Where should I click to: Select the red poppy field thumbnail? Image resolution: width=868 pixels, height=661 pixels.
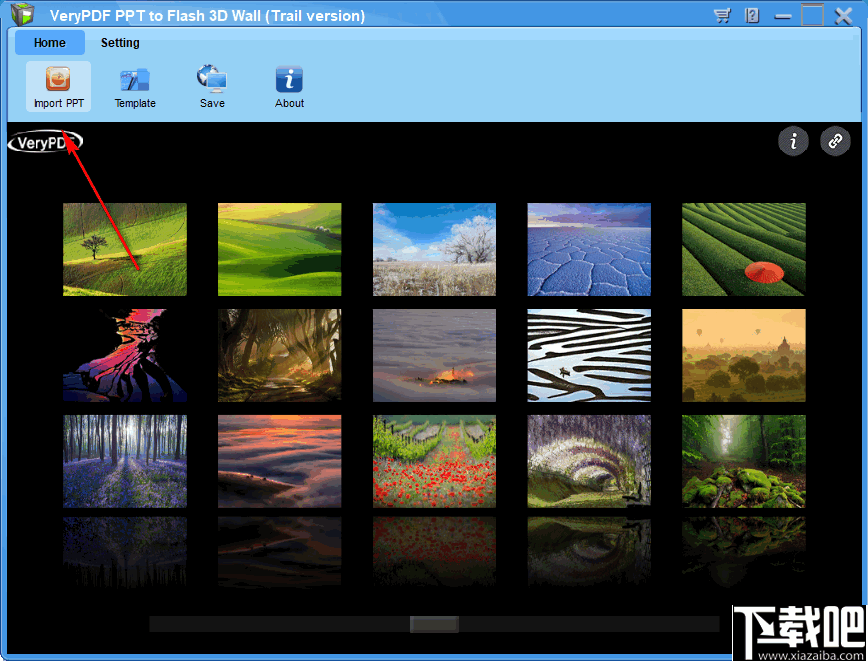point(434,461)
